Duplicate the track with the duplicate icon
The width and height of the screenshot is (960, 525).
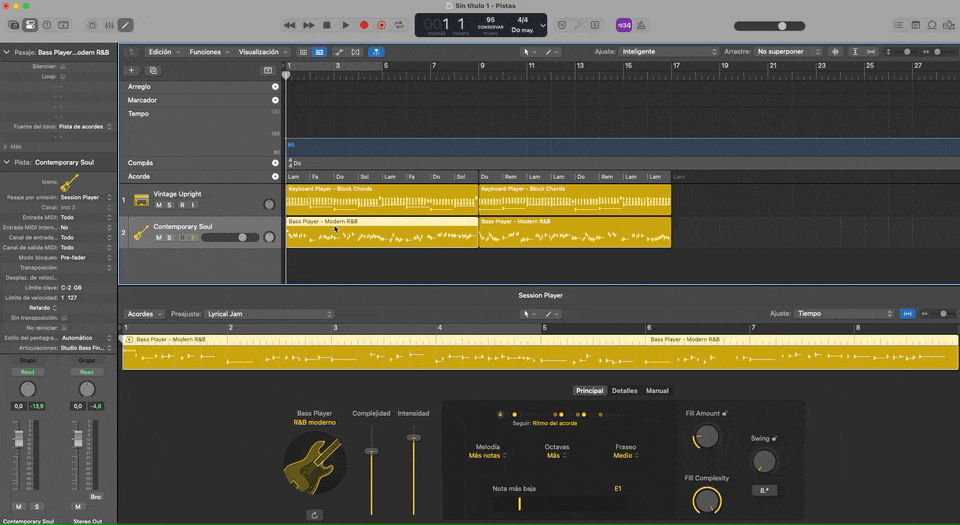tap(153, 70)
